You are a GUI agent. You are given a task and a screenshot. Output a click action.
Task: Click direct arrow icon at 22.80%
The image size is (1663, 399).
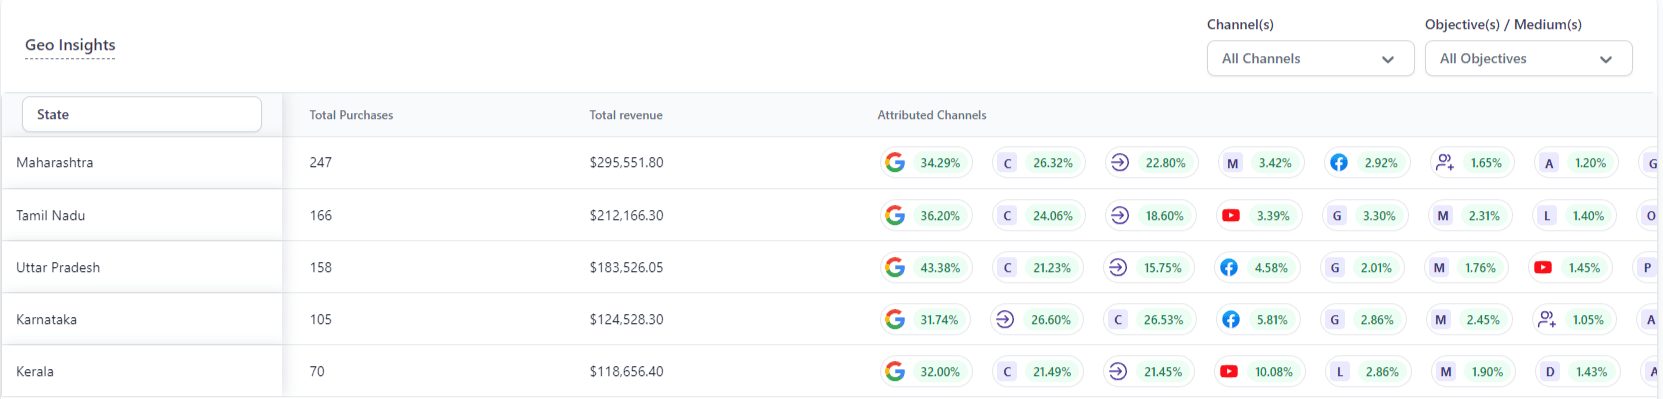tap(1120, 162)
